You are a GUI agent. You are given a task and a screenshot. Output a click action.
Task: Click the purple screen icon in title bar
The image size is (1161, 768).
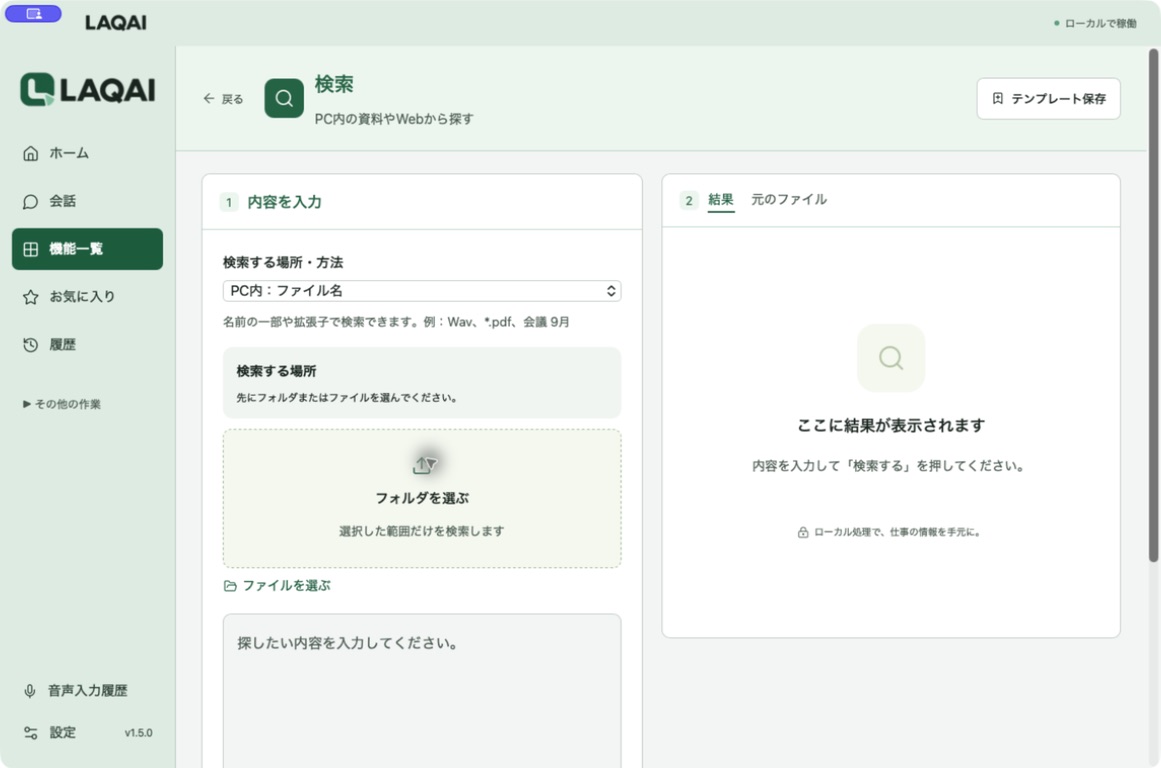click(33, 13)
